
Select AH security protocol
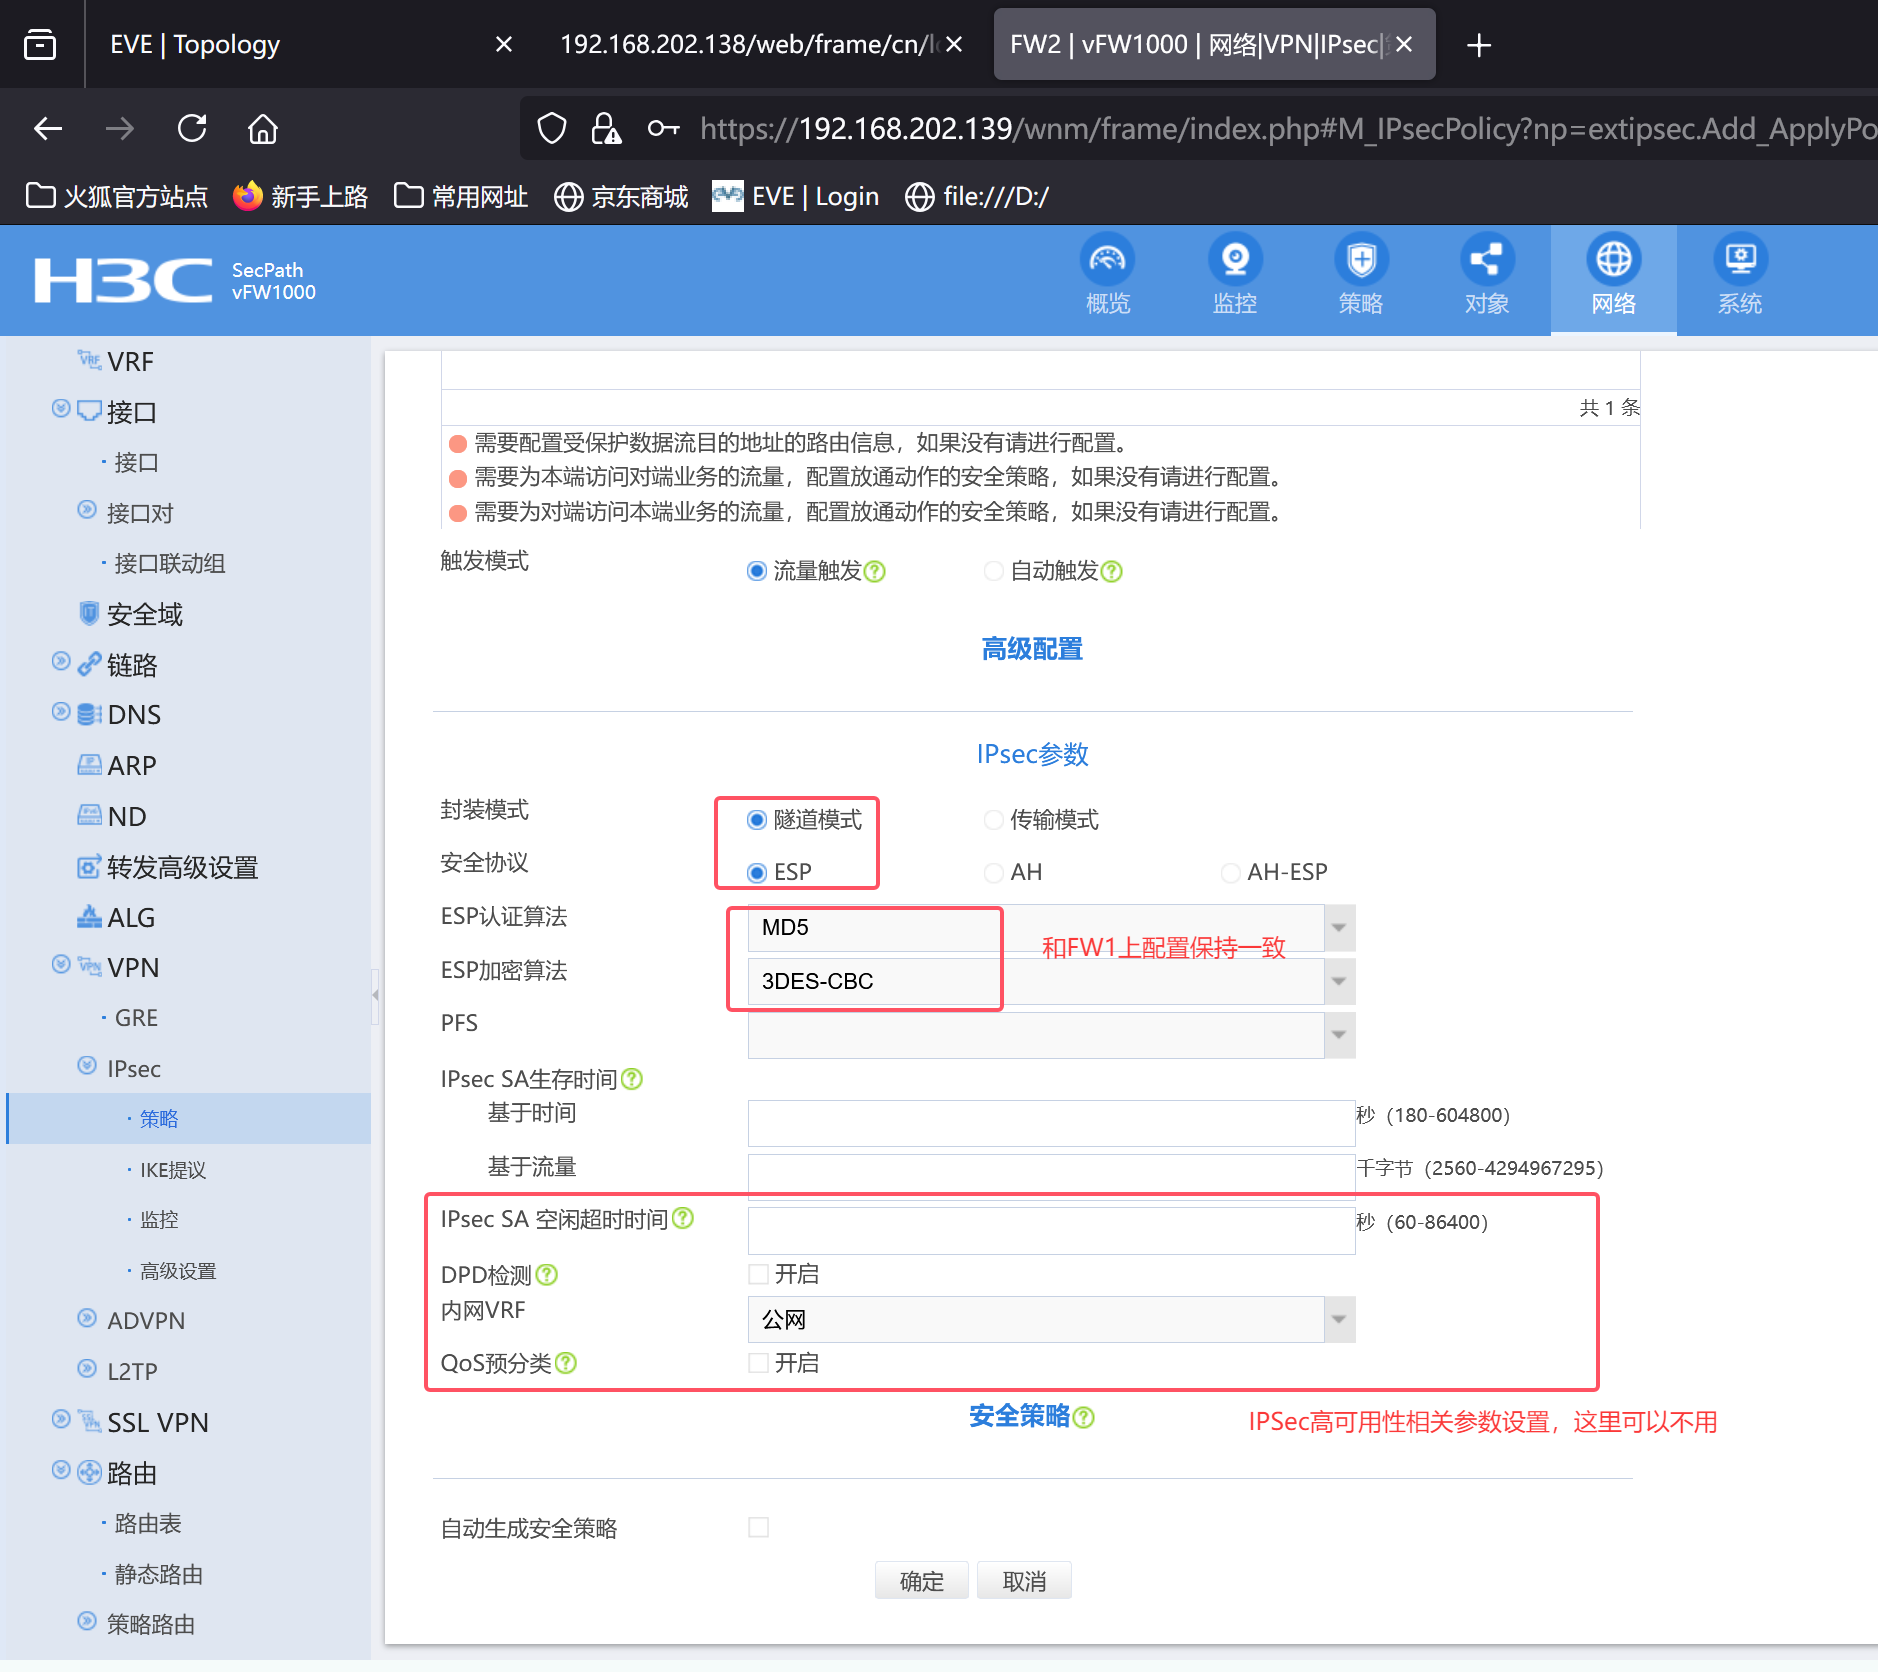click(x=993, y=872)
